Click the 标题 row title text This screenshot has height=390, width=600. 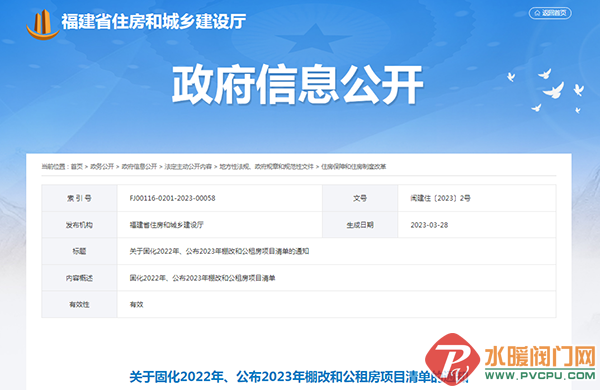[219, 251]
